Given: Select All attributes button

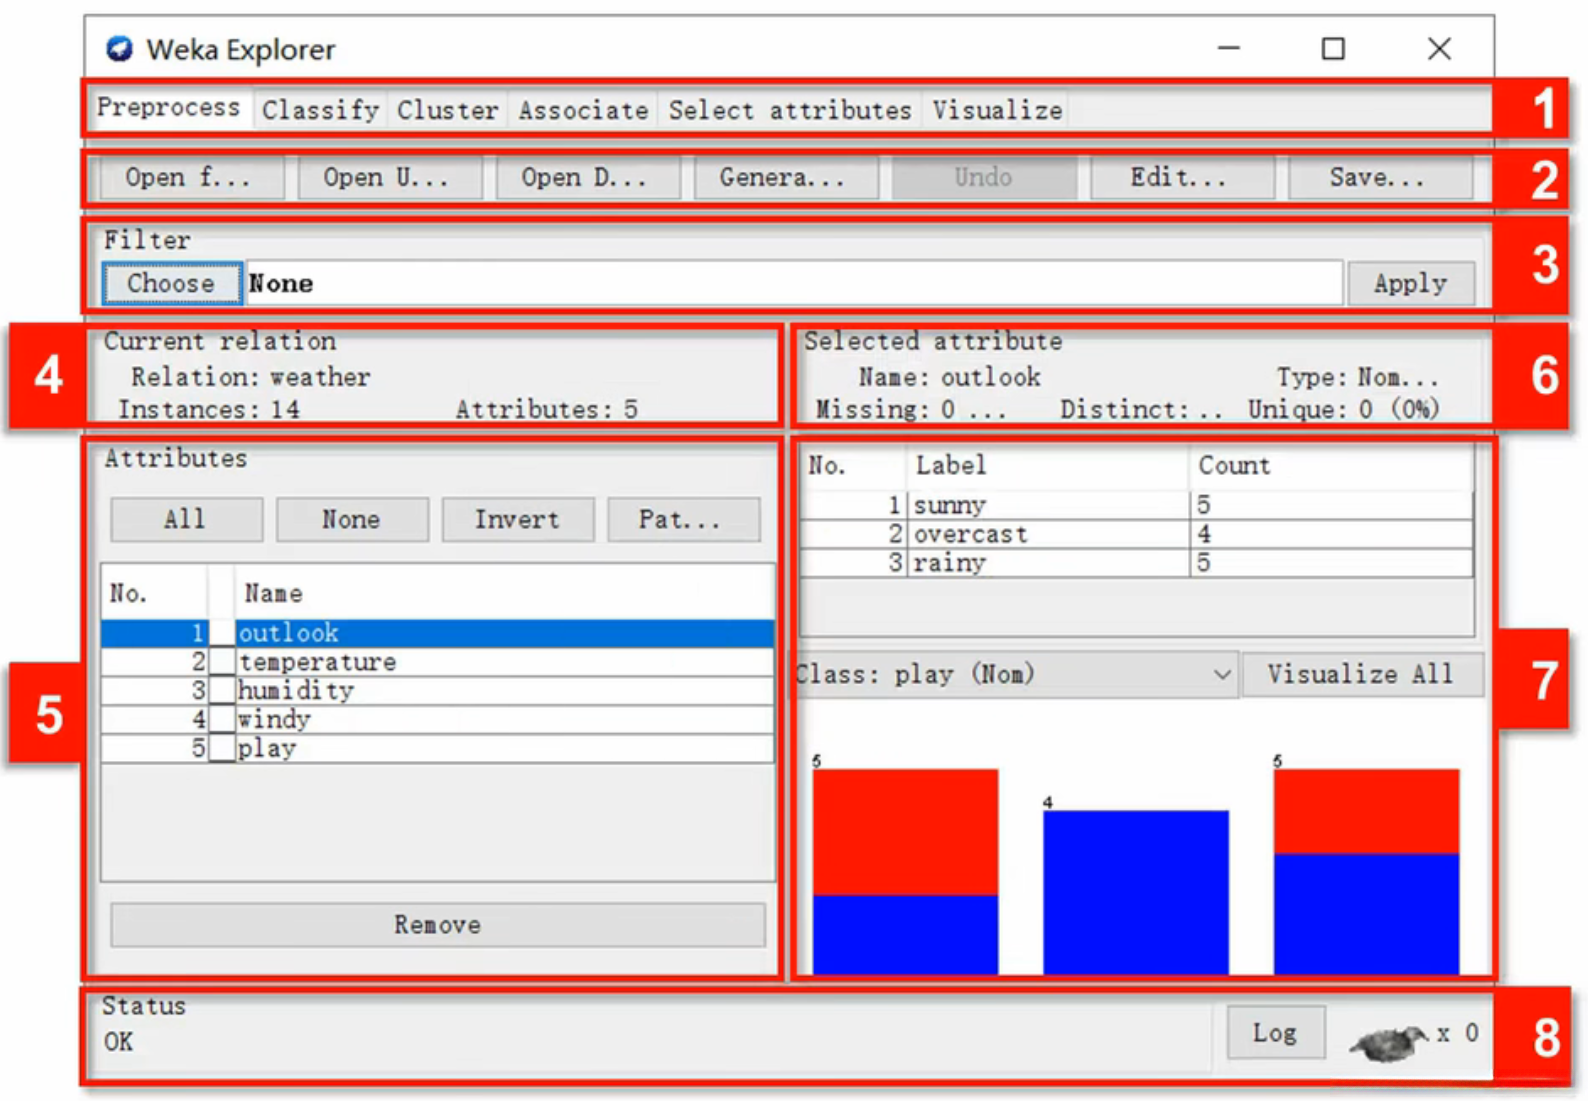Looking at the screenshot, I should pyautogui.click(x=186, y=520).
